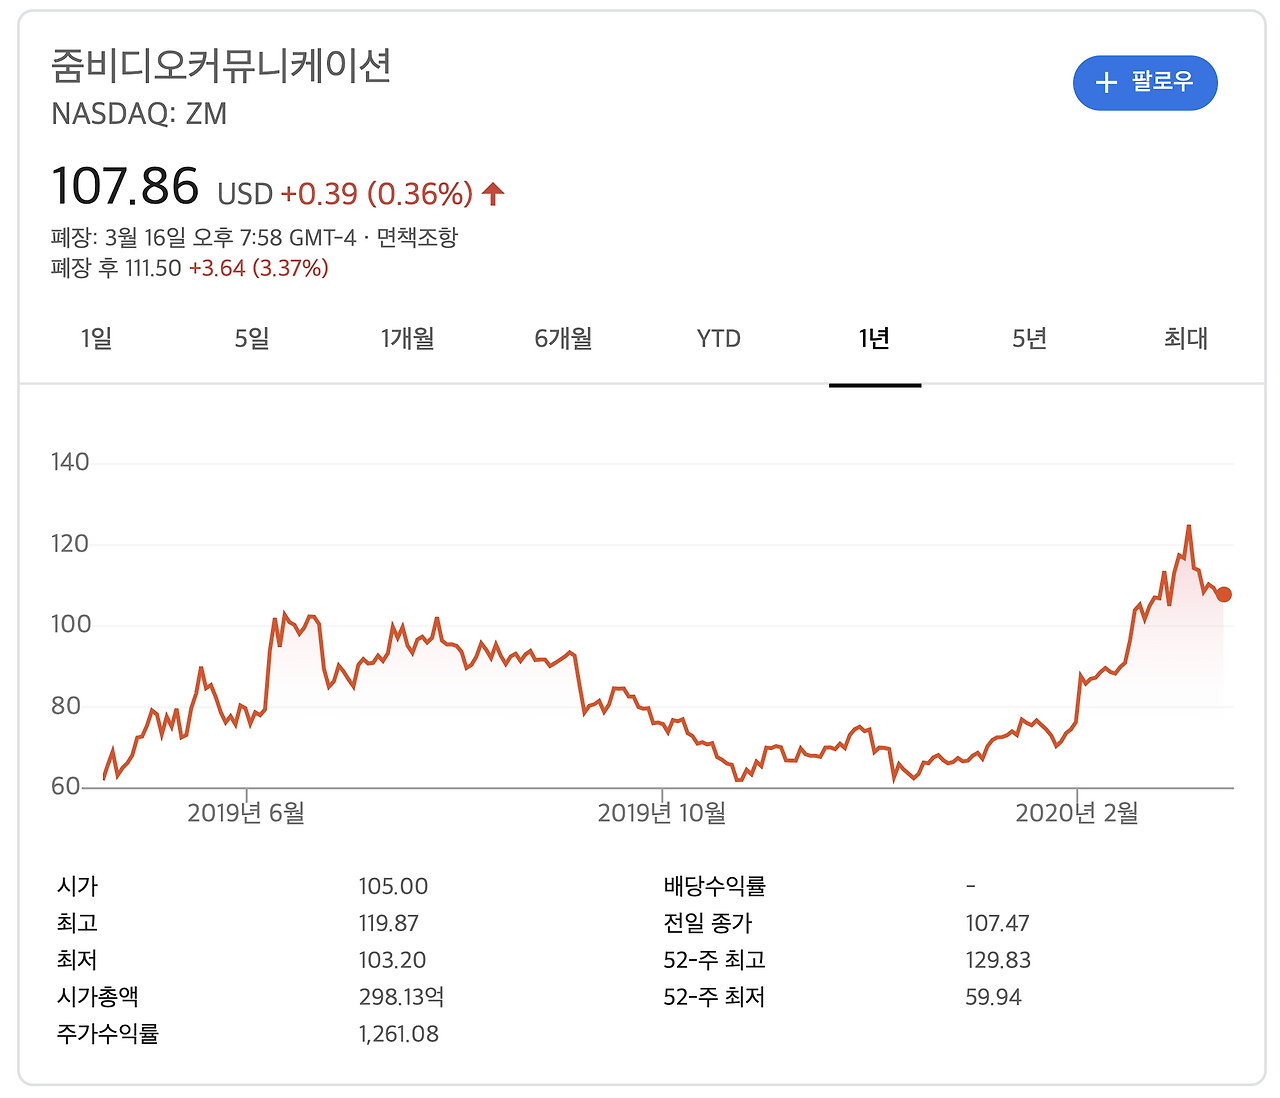Click the 52-주 최고 value 129.83
The height and width of the screenshot is (1098, 1280).
pos(998,960)
